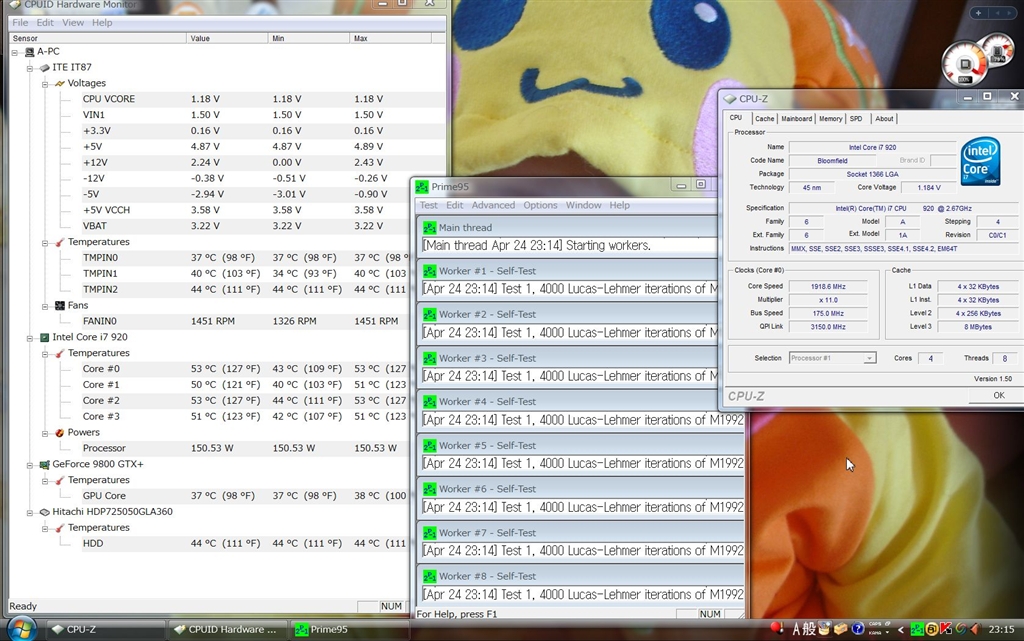Click Worker #7 Self-Test window icon
Screen dimensions: 1024x641
tap(429, 533)
